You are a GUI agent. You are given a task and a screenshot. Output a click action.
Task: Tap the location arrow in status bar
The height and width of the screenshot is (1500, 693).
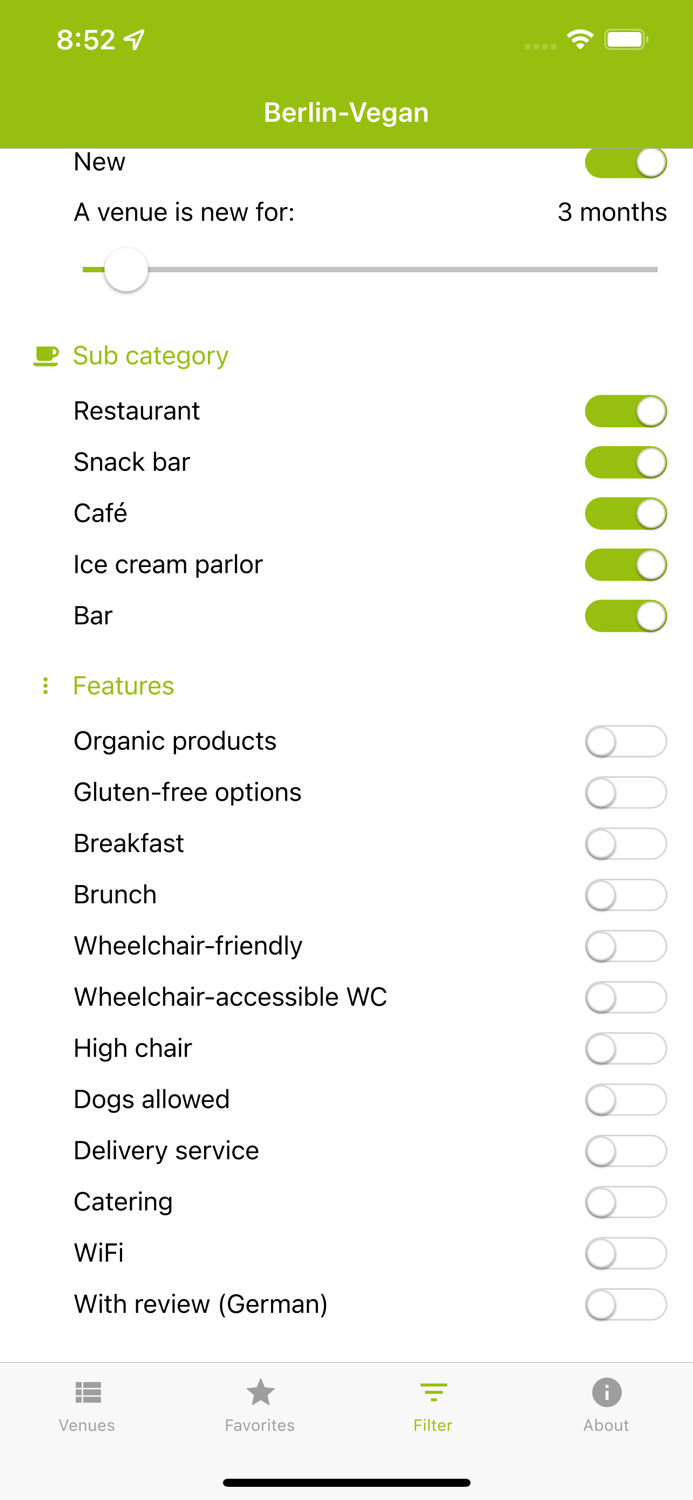[134, 40]
